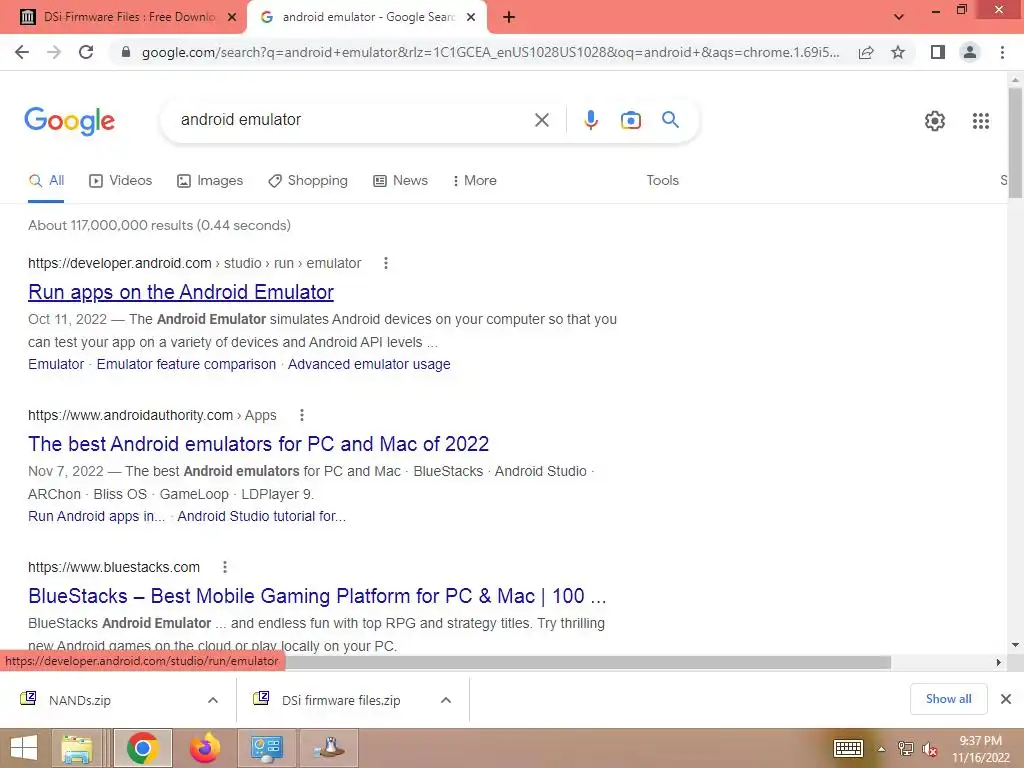Open the Chrome profile avatar
The height and width of the screenshot is (768, 1024).
970,52
